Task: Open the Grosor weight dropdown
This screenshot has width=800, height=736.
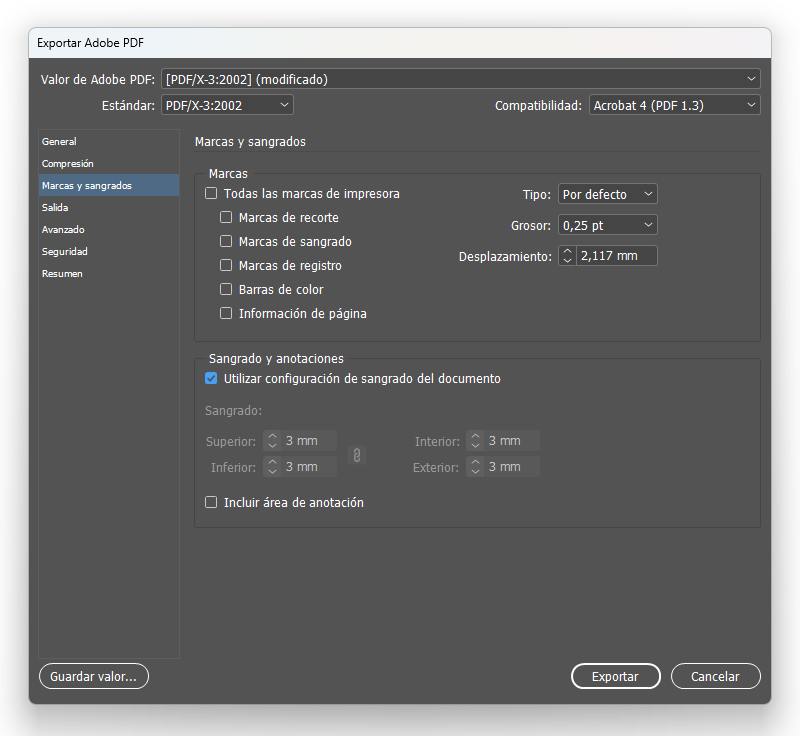Action: tap(608, 225)
